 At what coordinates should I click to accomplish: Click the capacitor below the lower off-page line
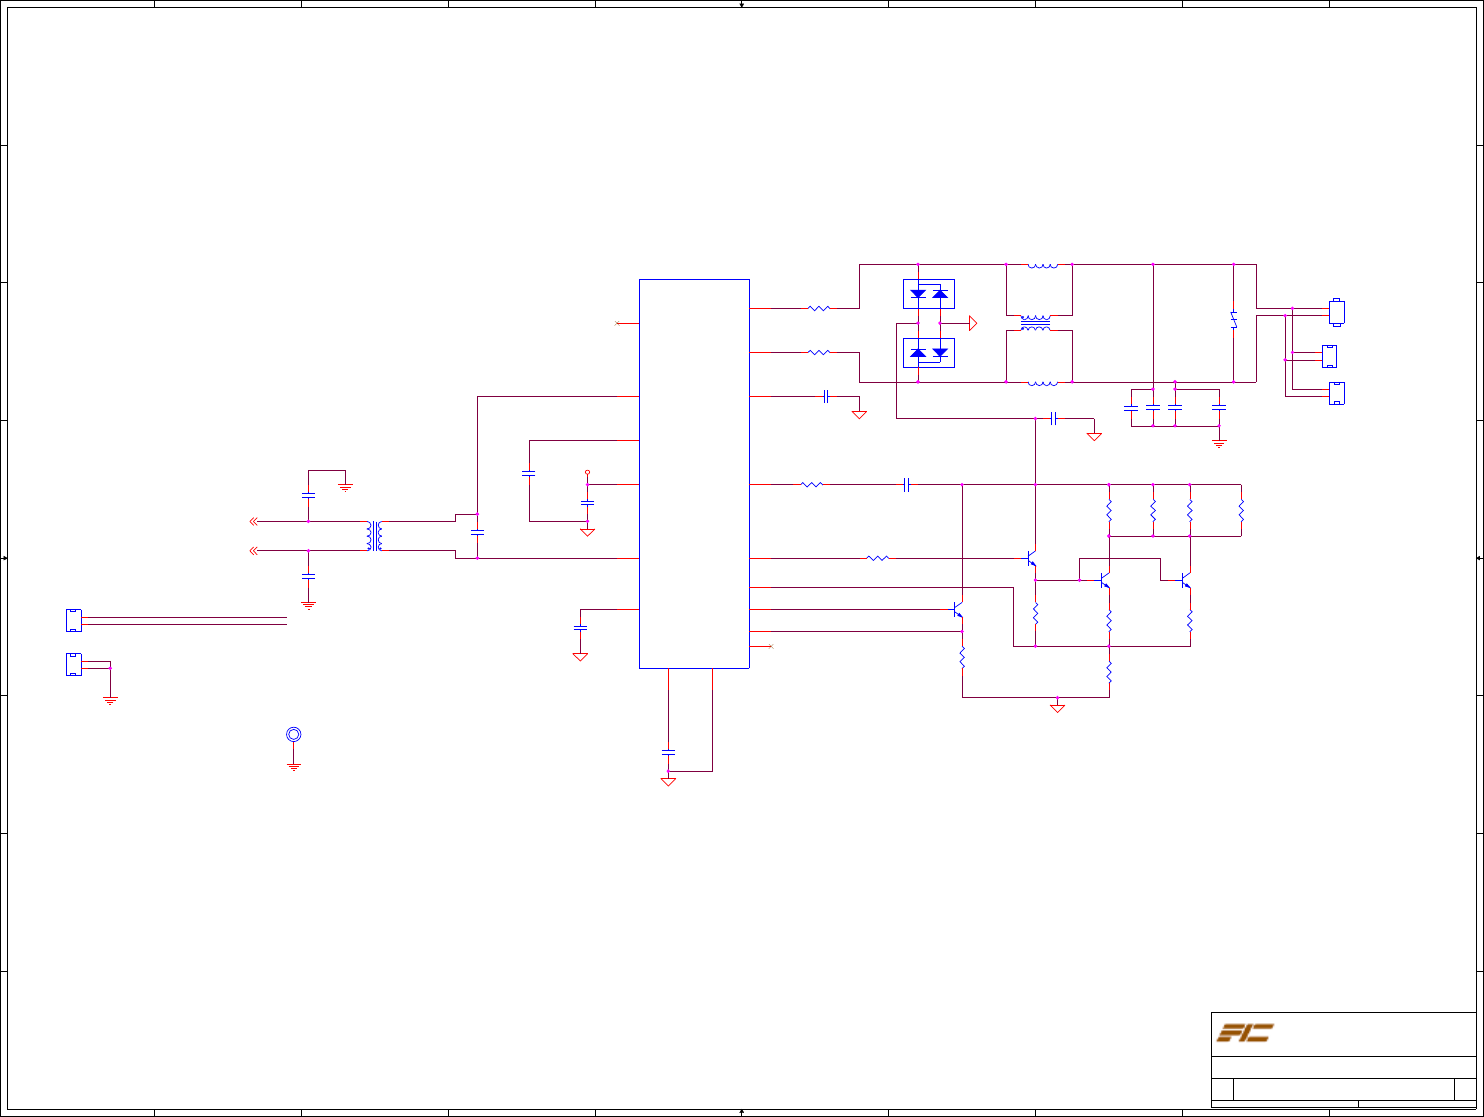pyautogui.click(x=308, y=576)
